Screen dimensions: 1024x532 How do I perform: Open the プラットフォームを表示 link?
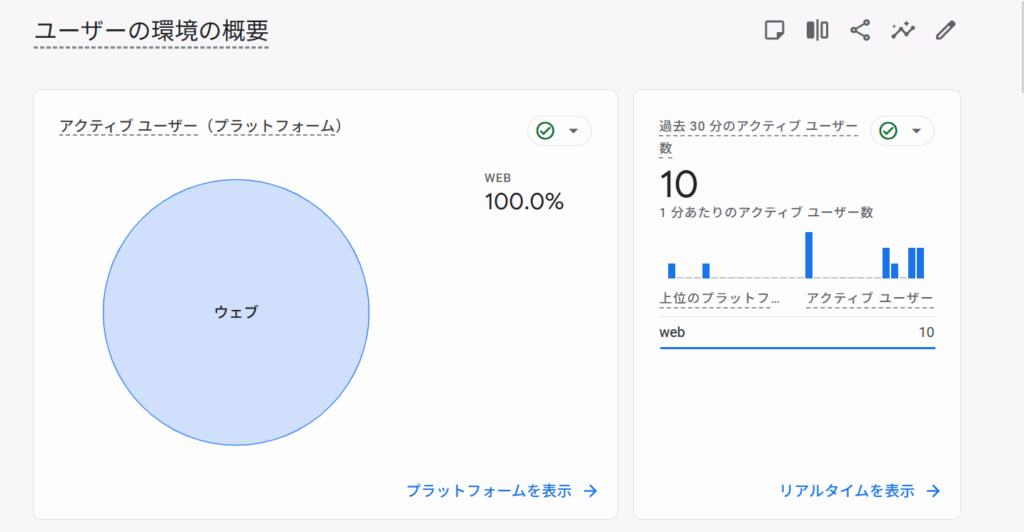click(x=489, y=491)
